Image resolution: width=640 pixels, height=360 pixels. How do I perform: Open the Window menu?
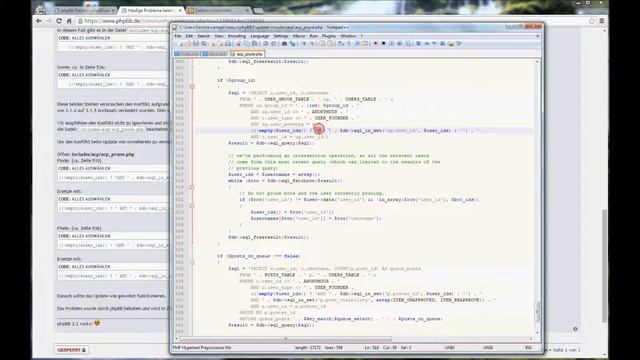348,36
